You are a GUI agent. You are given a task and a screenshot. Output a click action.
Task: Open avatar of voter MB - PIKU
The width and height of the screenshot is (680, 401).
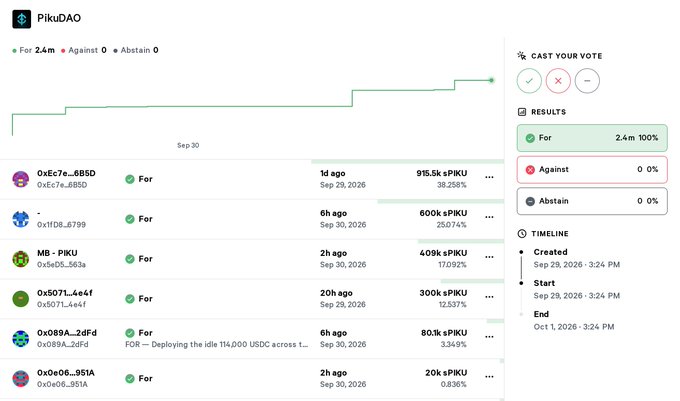click(x=21, y=259)
